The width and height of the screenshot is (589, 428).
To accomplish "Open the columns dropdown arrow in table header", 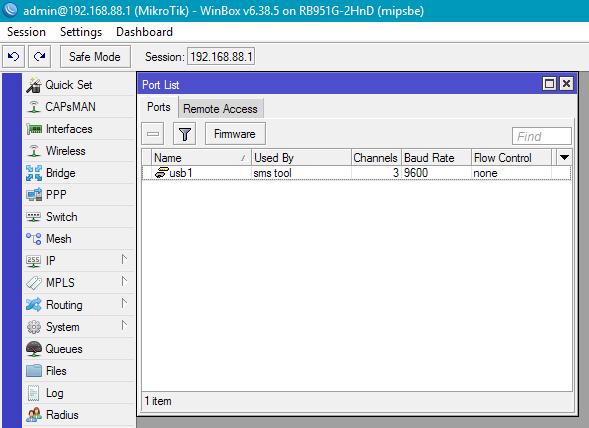I will click(564, 157).
